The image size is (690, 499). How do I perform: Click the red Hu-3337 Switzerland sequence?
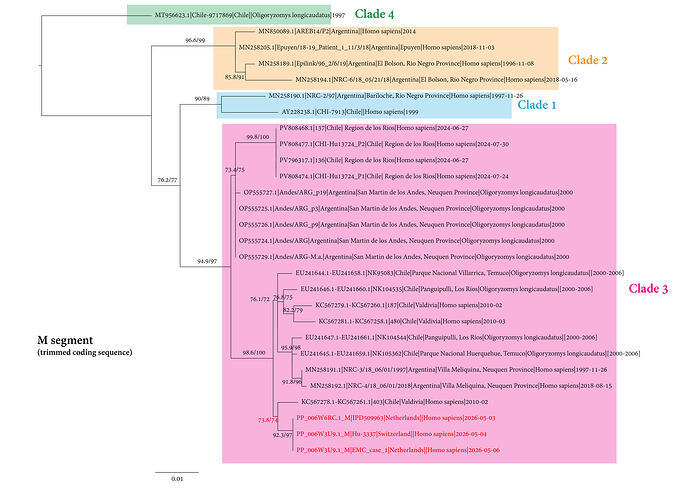click(391, 434)
